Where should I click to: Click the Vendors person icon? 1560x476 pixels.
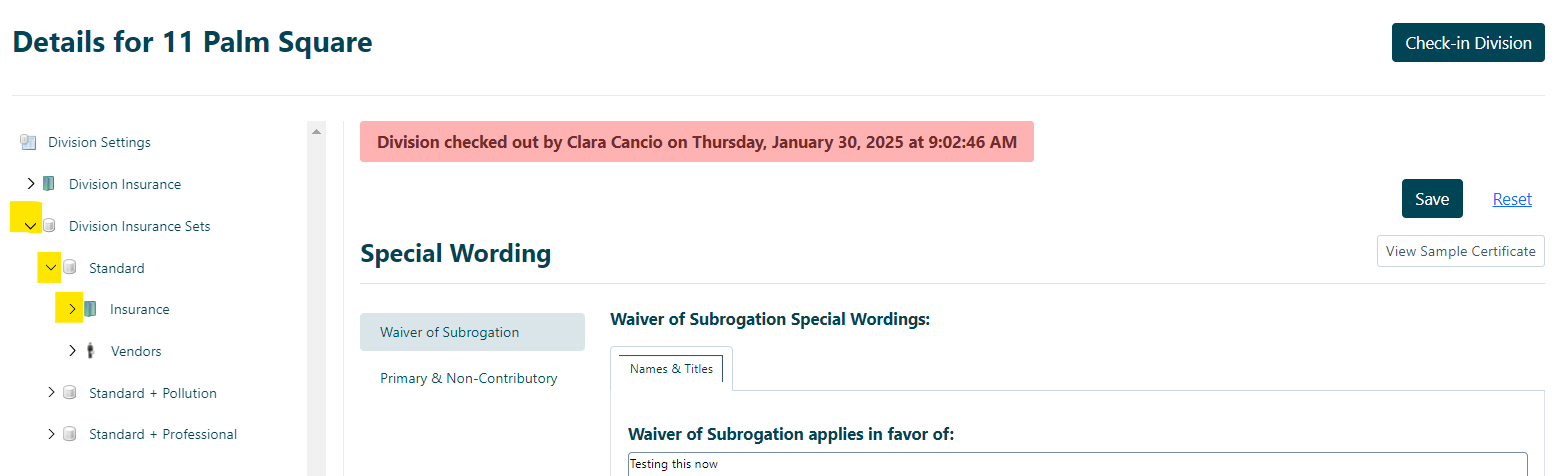[90, 351]
